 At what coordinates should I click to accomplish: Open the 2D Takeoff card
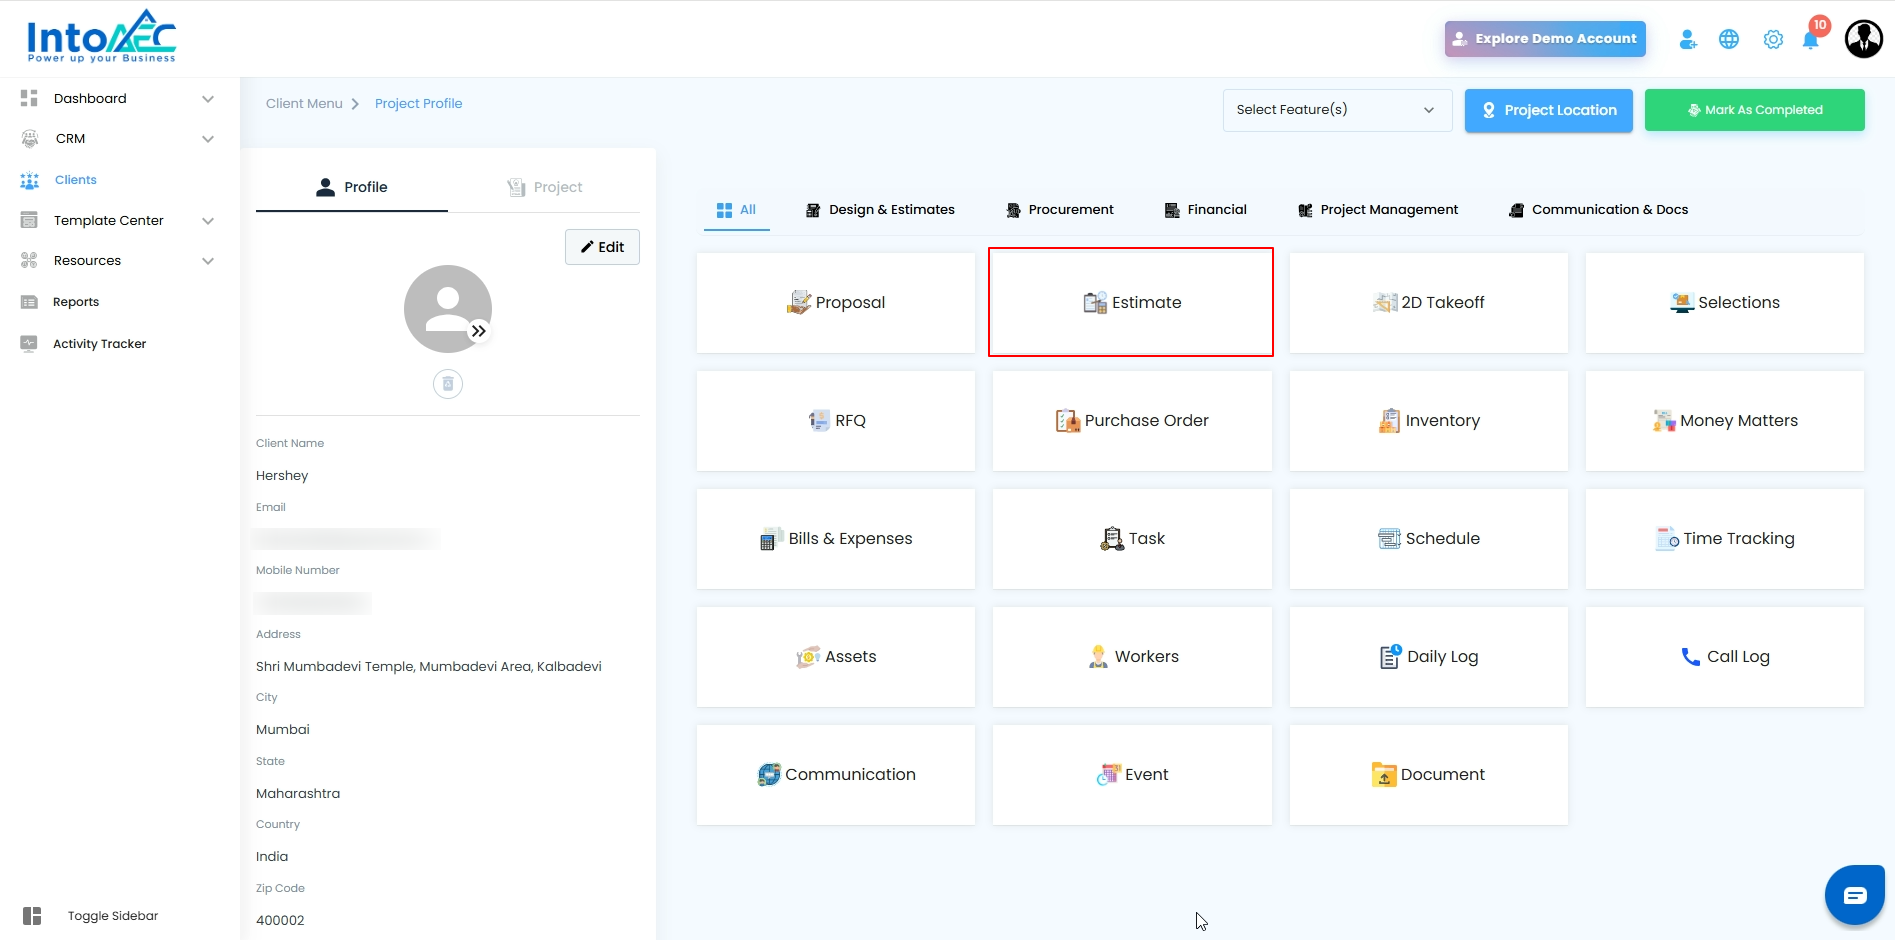coord(1429,302)
